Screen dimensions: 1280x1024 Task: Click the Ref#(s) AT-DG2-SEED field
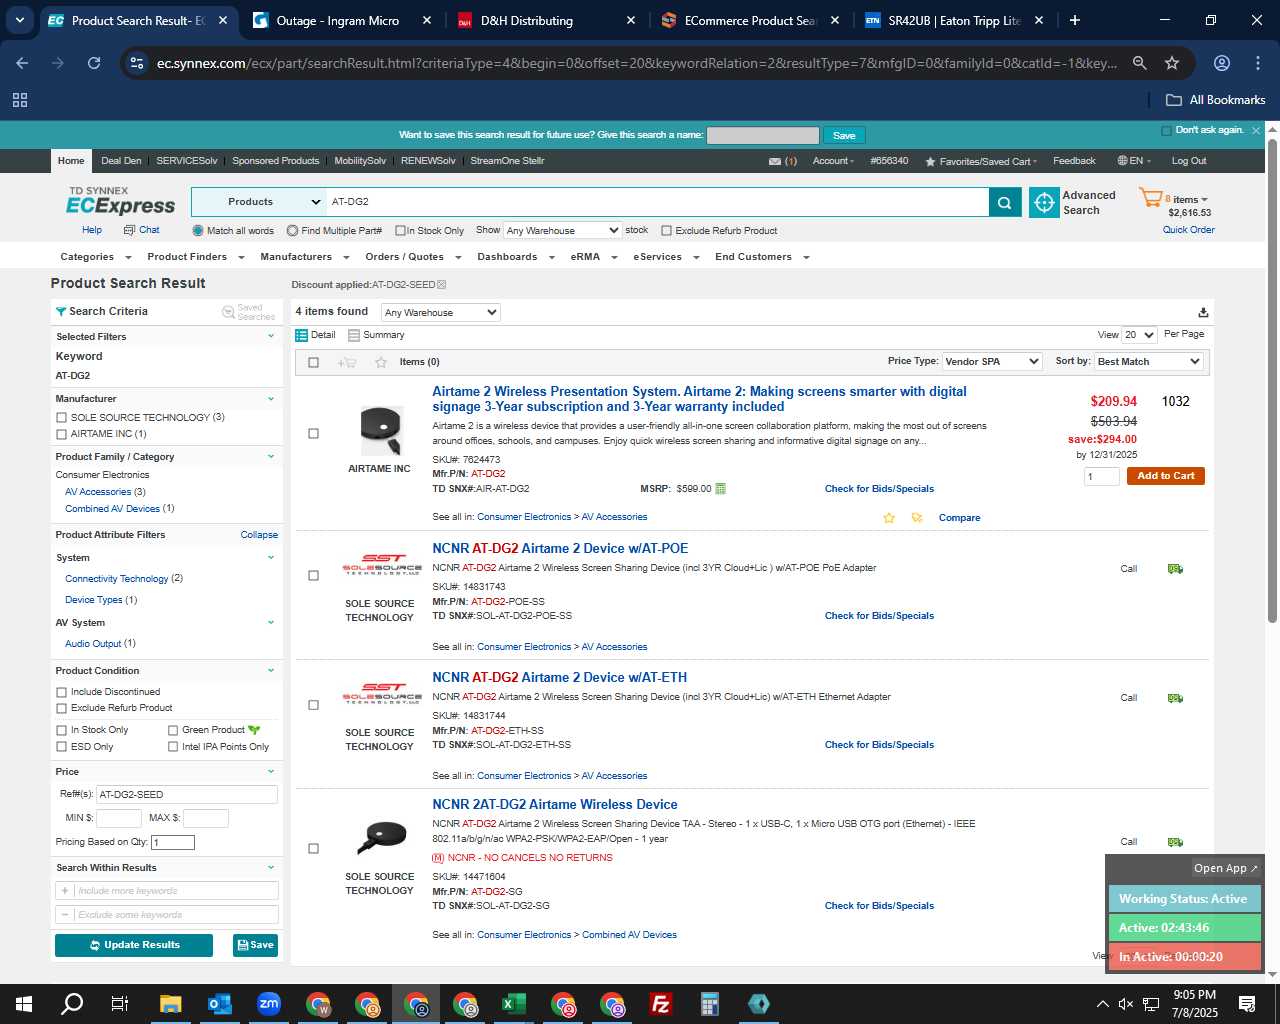point(186,795)
